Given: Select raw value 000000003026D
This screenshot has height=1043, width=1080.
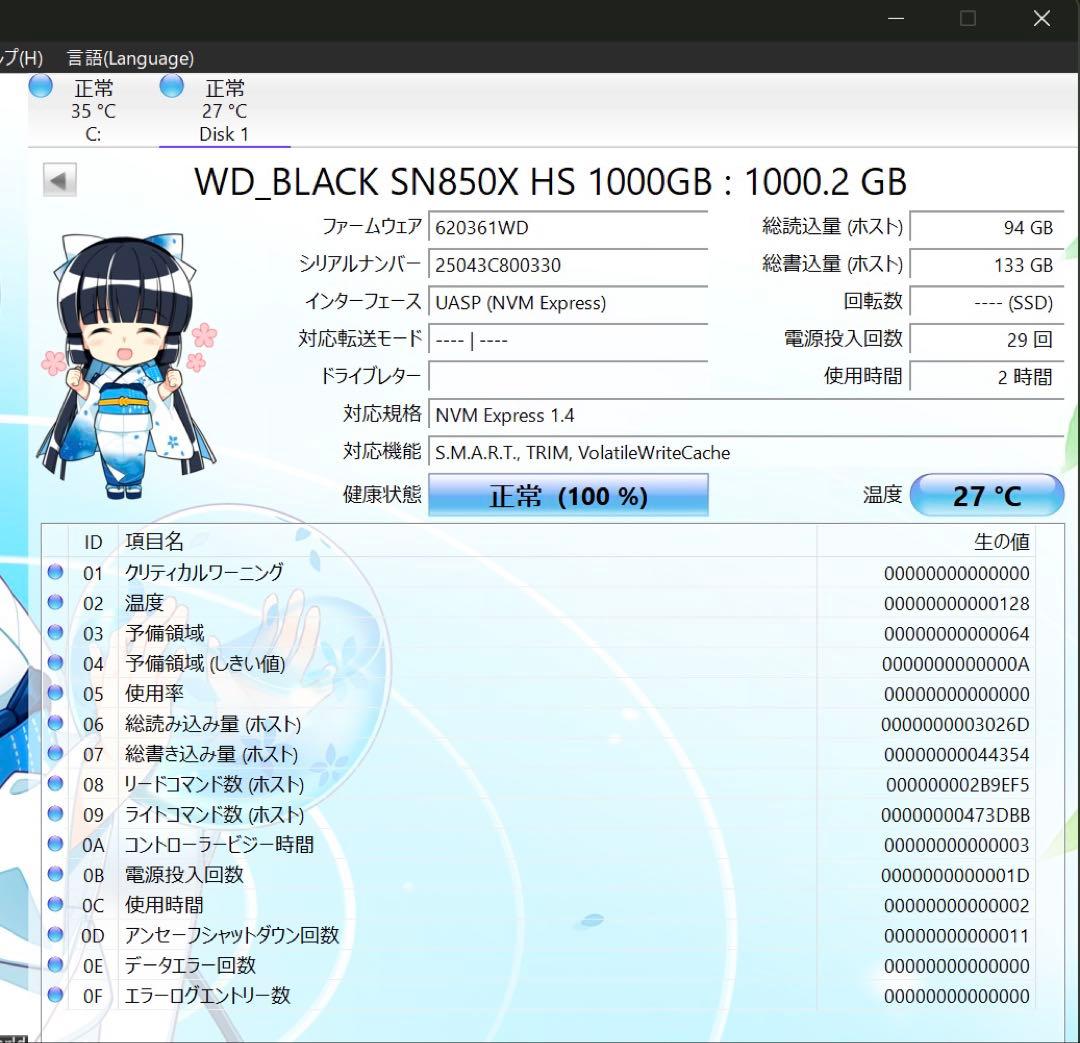Looking at the screenshot, I should [x=955, y=724].
